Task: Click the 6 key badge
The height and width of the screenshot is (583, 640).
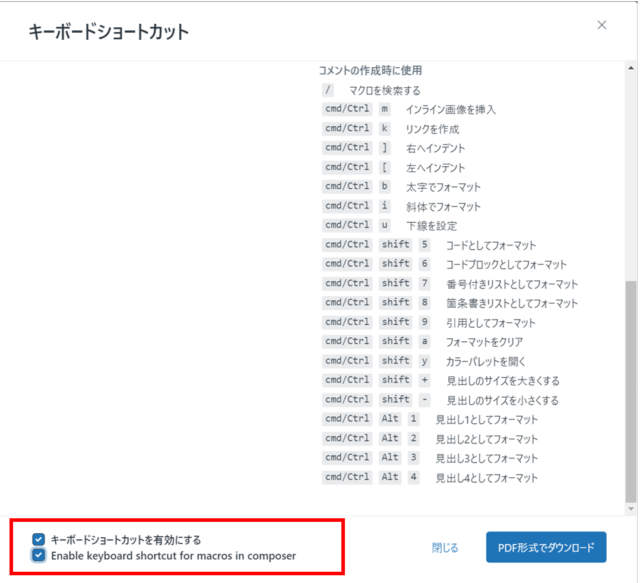Action: pyautogui.click(x=424, y=264)
